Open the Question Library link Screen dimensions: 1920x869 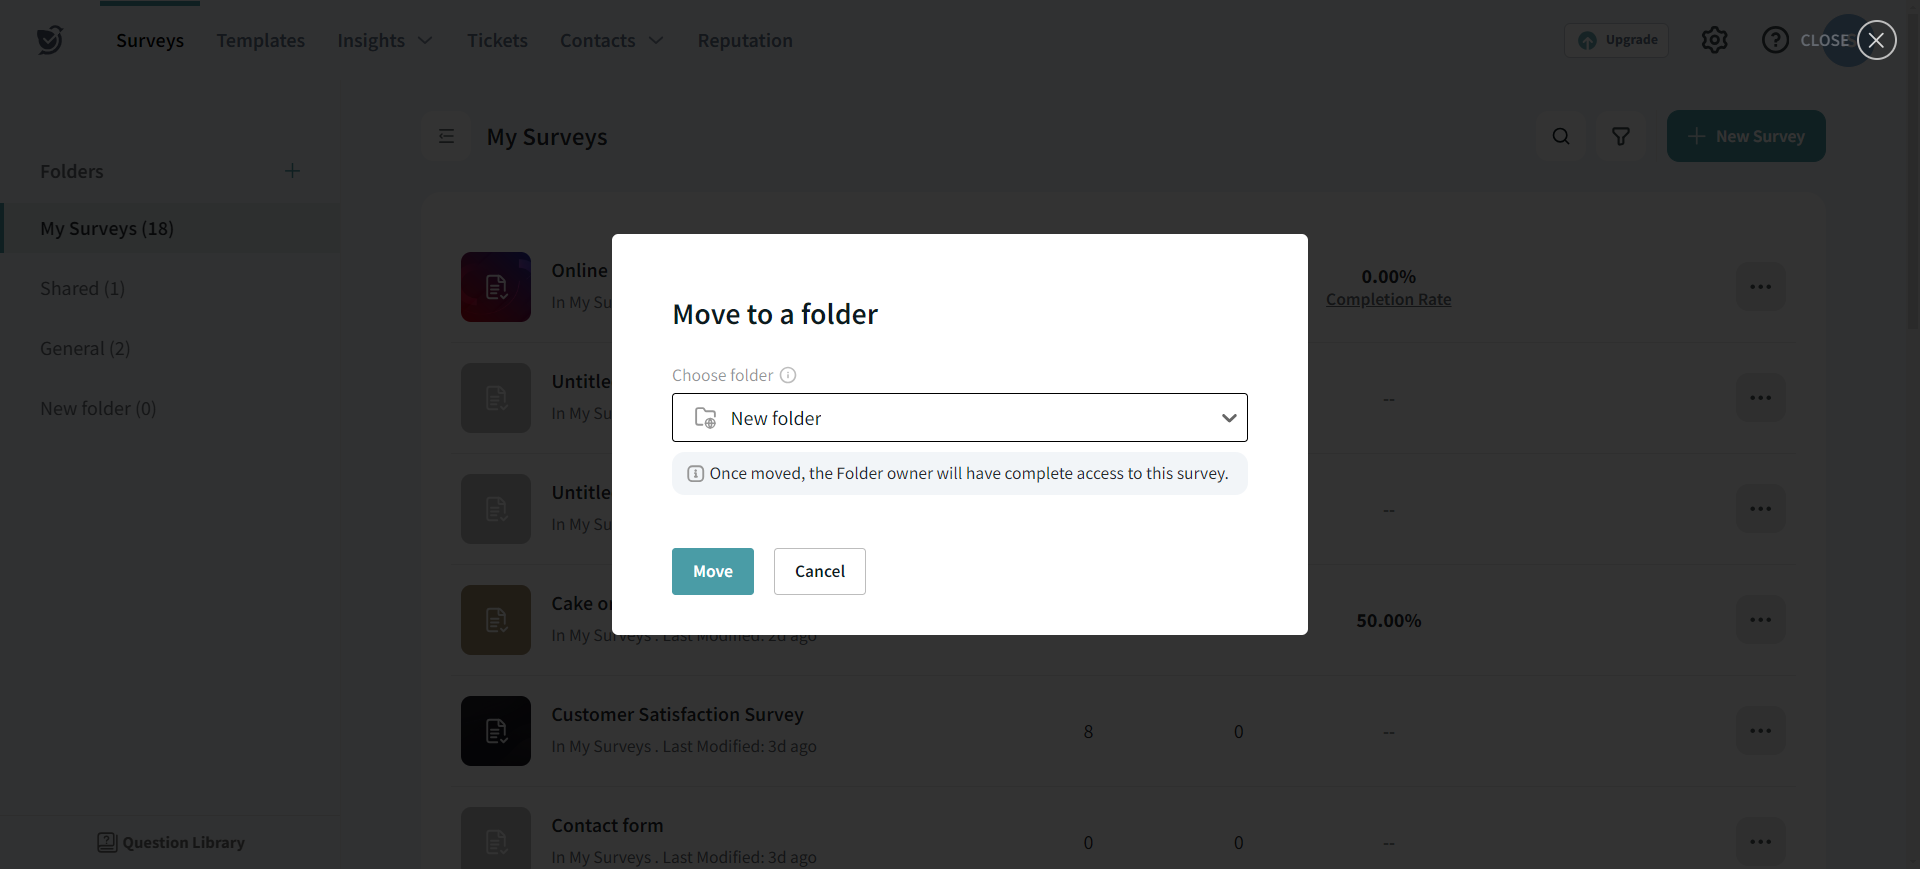click(171, 843)
